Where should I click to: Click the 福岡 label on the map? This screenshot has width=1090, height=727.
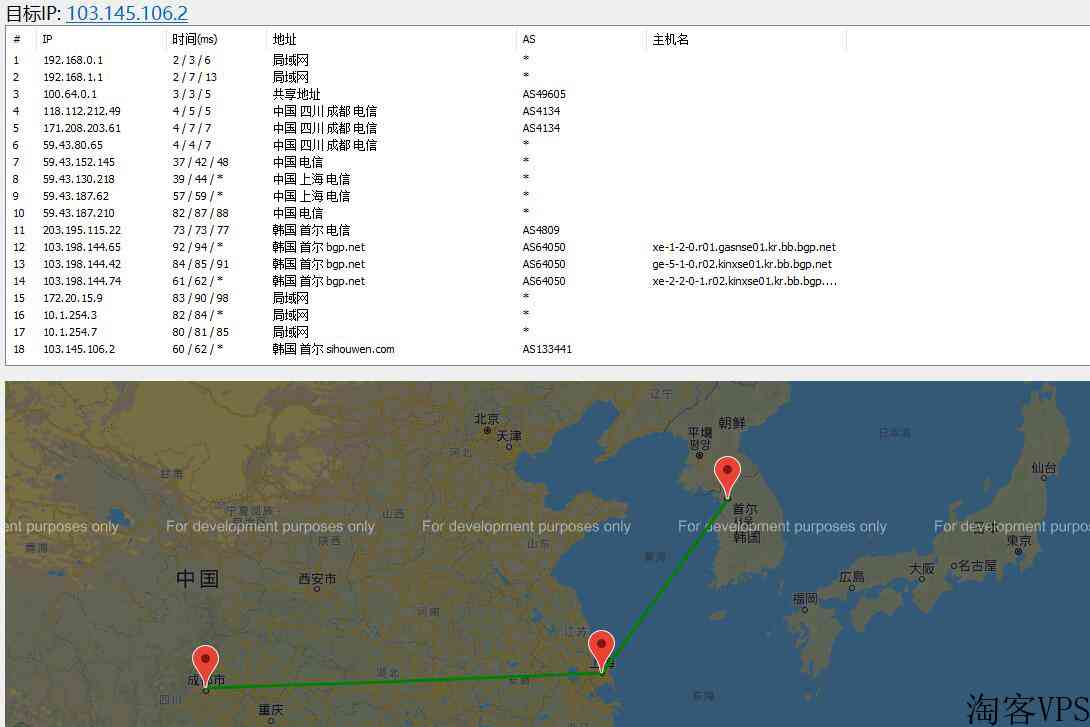pyautogui.click(x=805, y=598)
